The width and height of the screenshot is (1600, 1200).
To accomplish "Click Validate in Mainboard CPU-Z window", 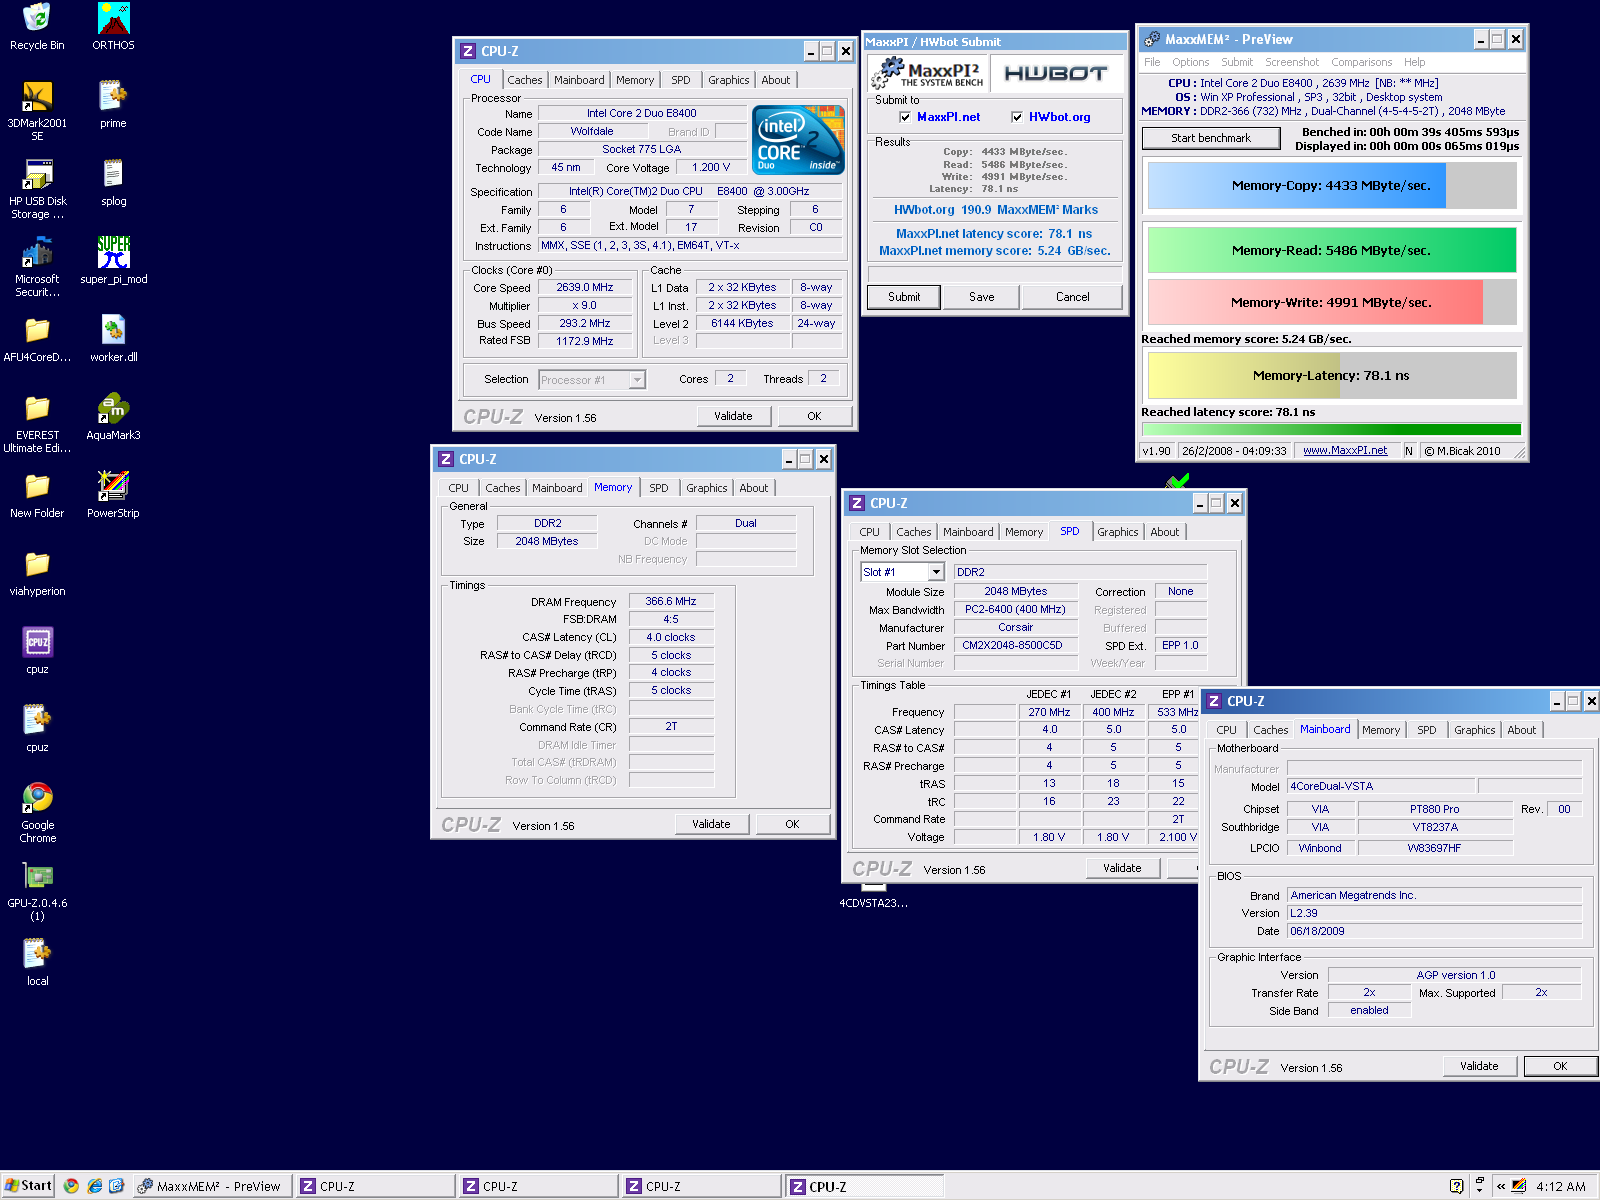I will 1479,1066.
